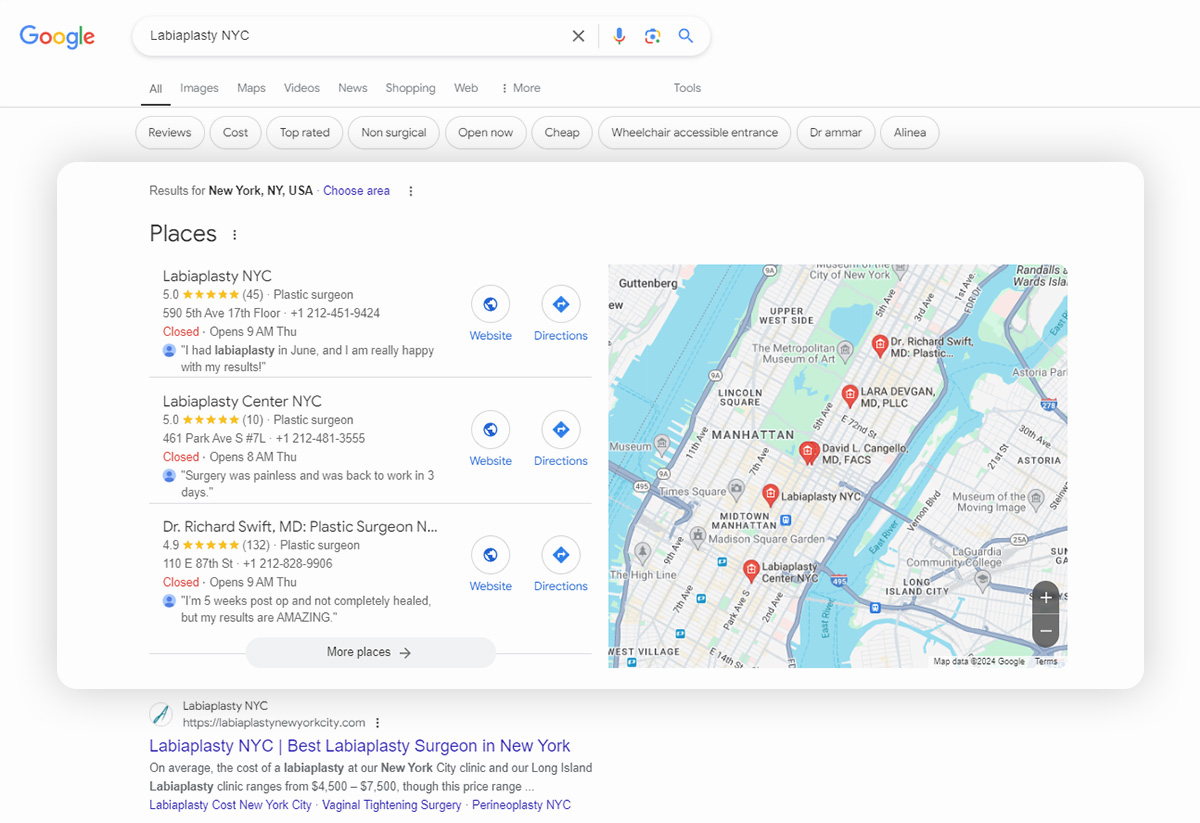Click the More places button

click(370, 653)
